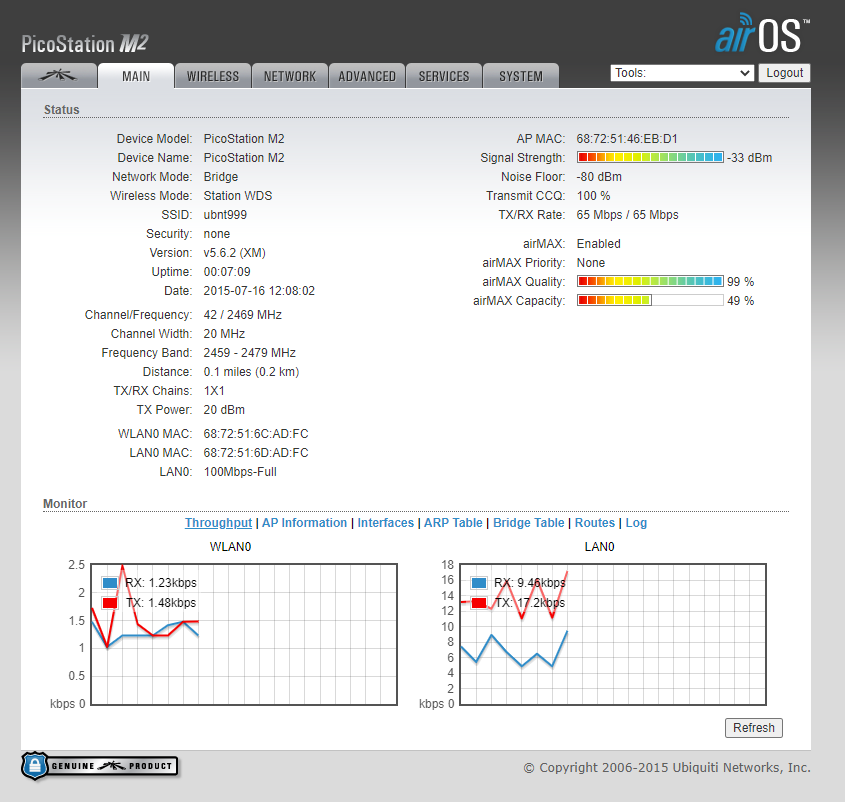The width and height of the screenshot is (845, 802).
Task: Click the LAN0 throughput graph
Action: point(613,634)
